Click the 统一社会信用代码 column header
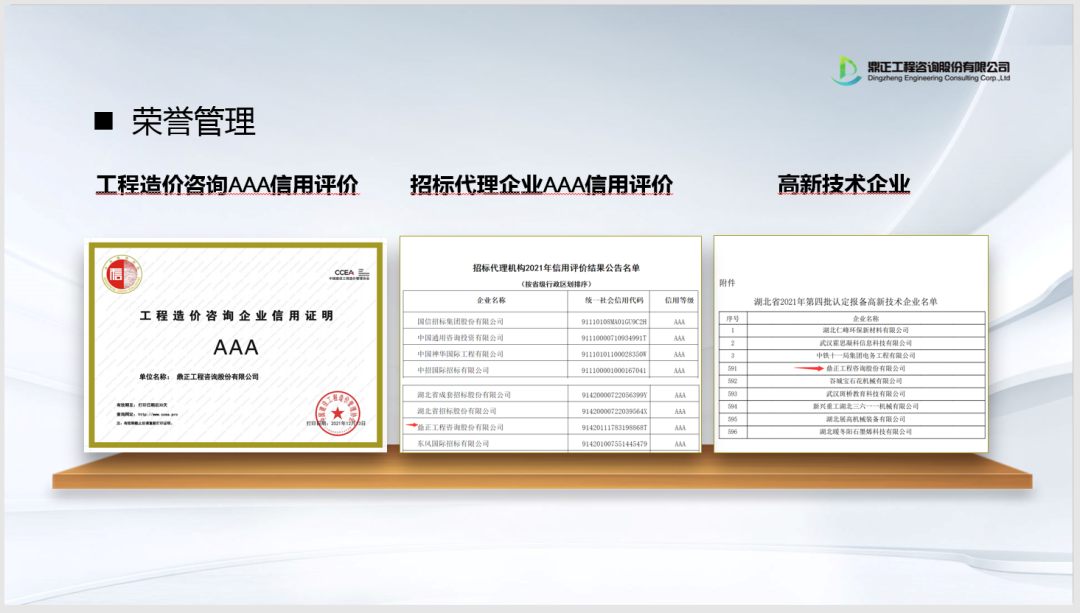1080x613 pixels. click(614, 300)
